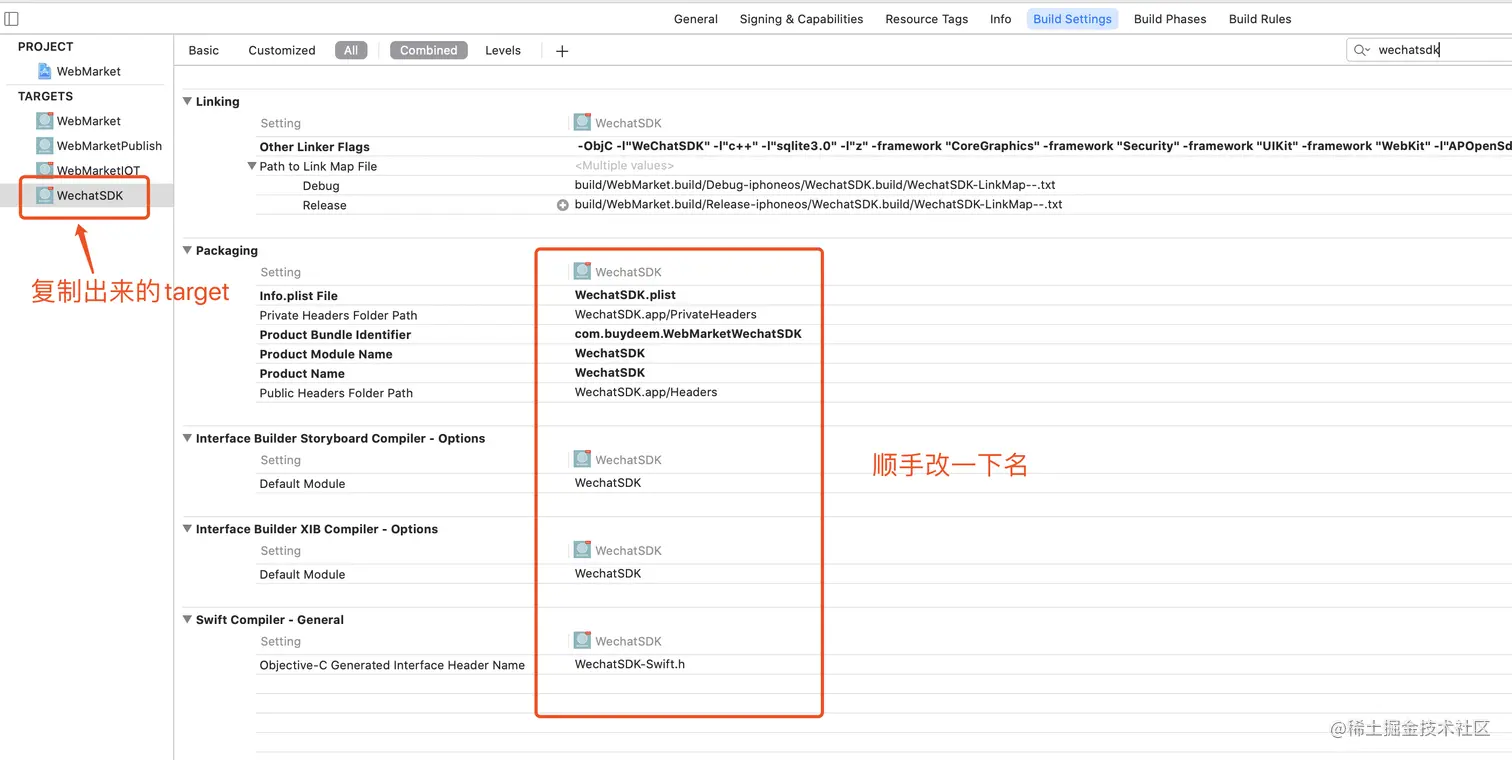
Task: Click WechatSDK column icon in XIB Compiler section
Action: pyautogui.click(x=582, y=550)
